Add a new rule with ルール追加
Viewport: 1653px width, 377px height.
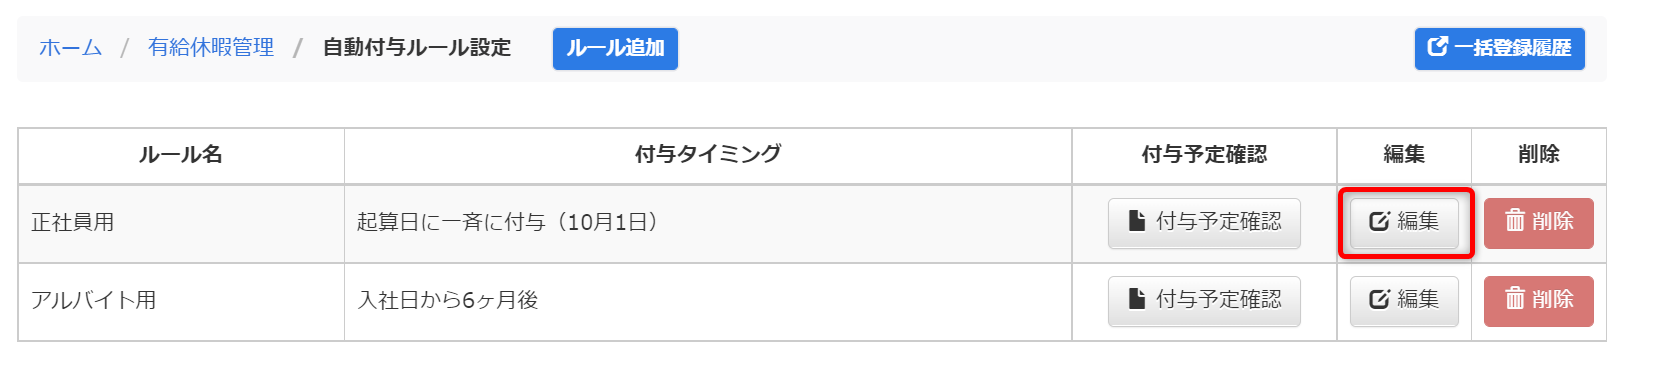615,48
